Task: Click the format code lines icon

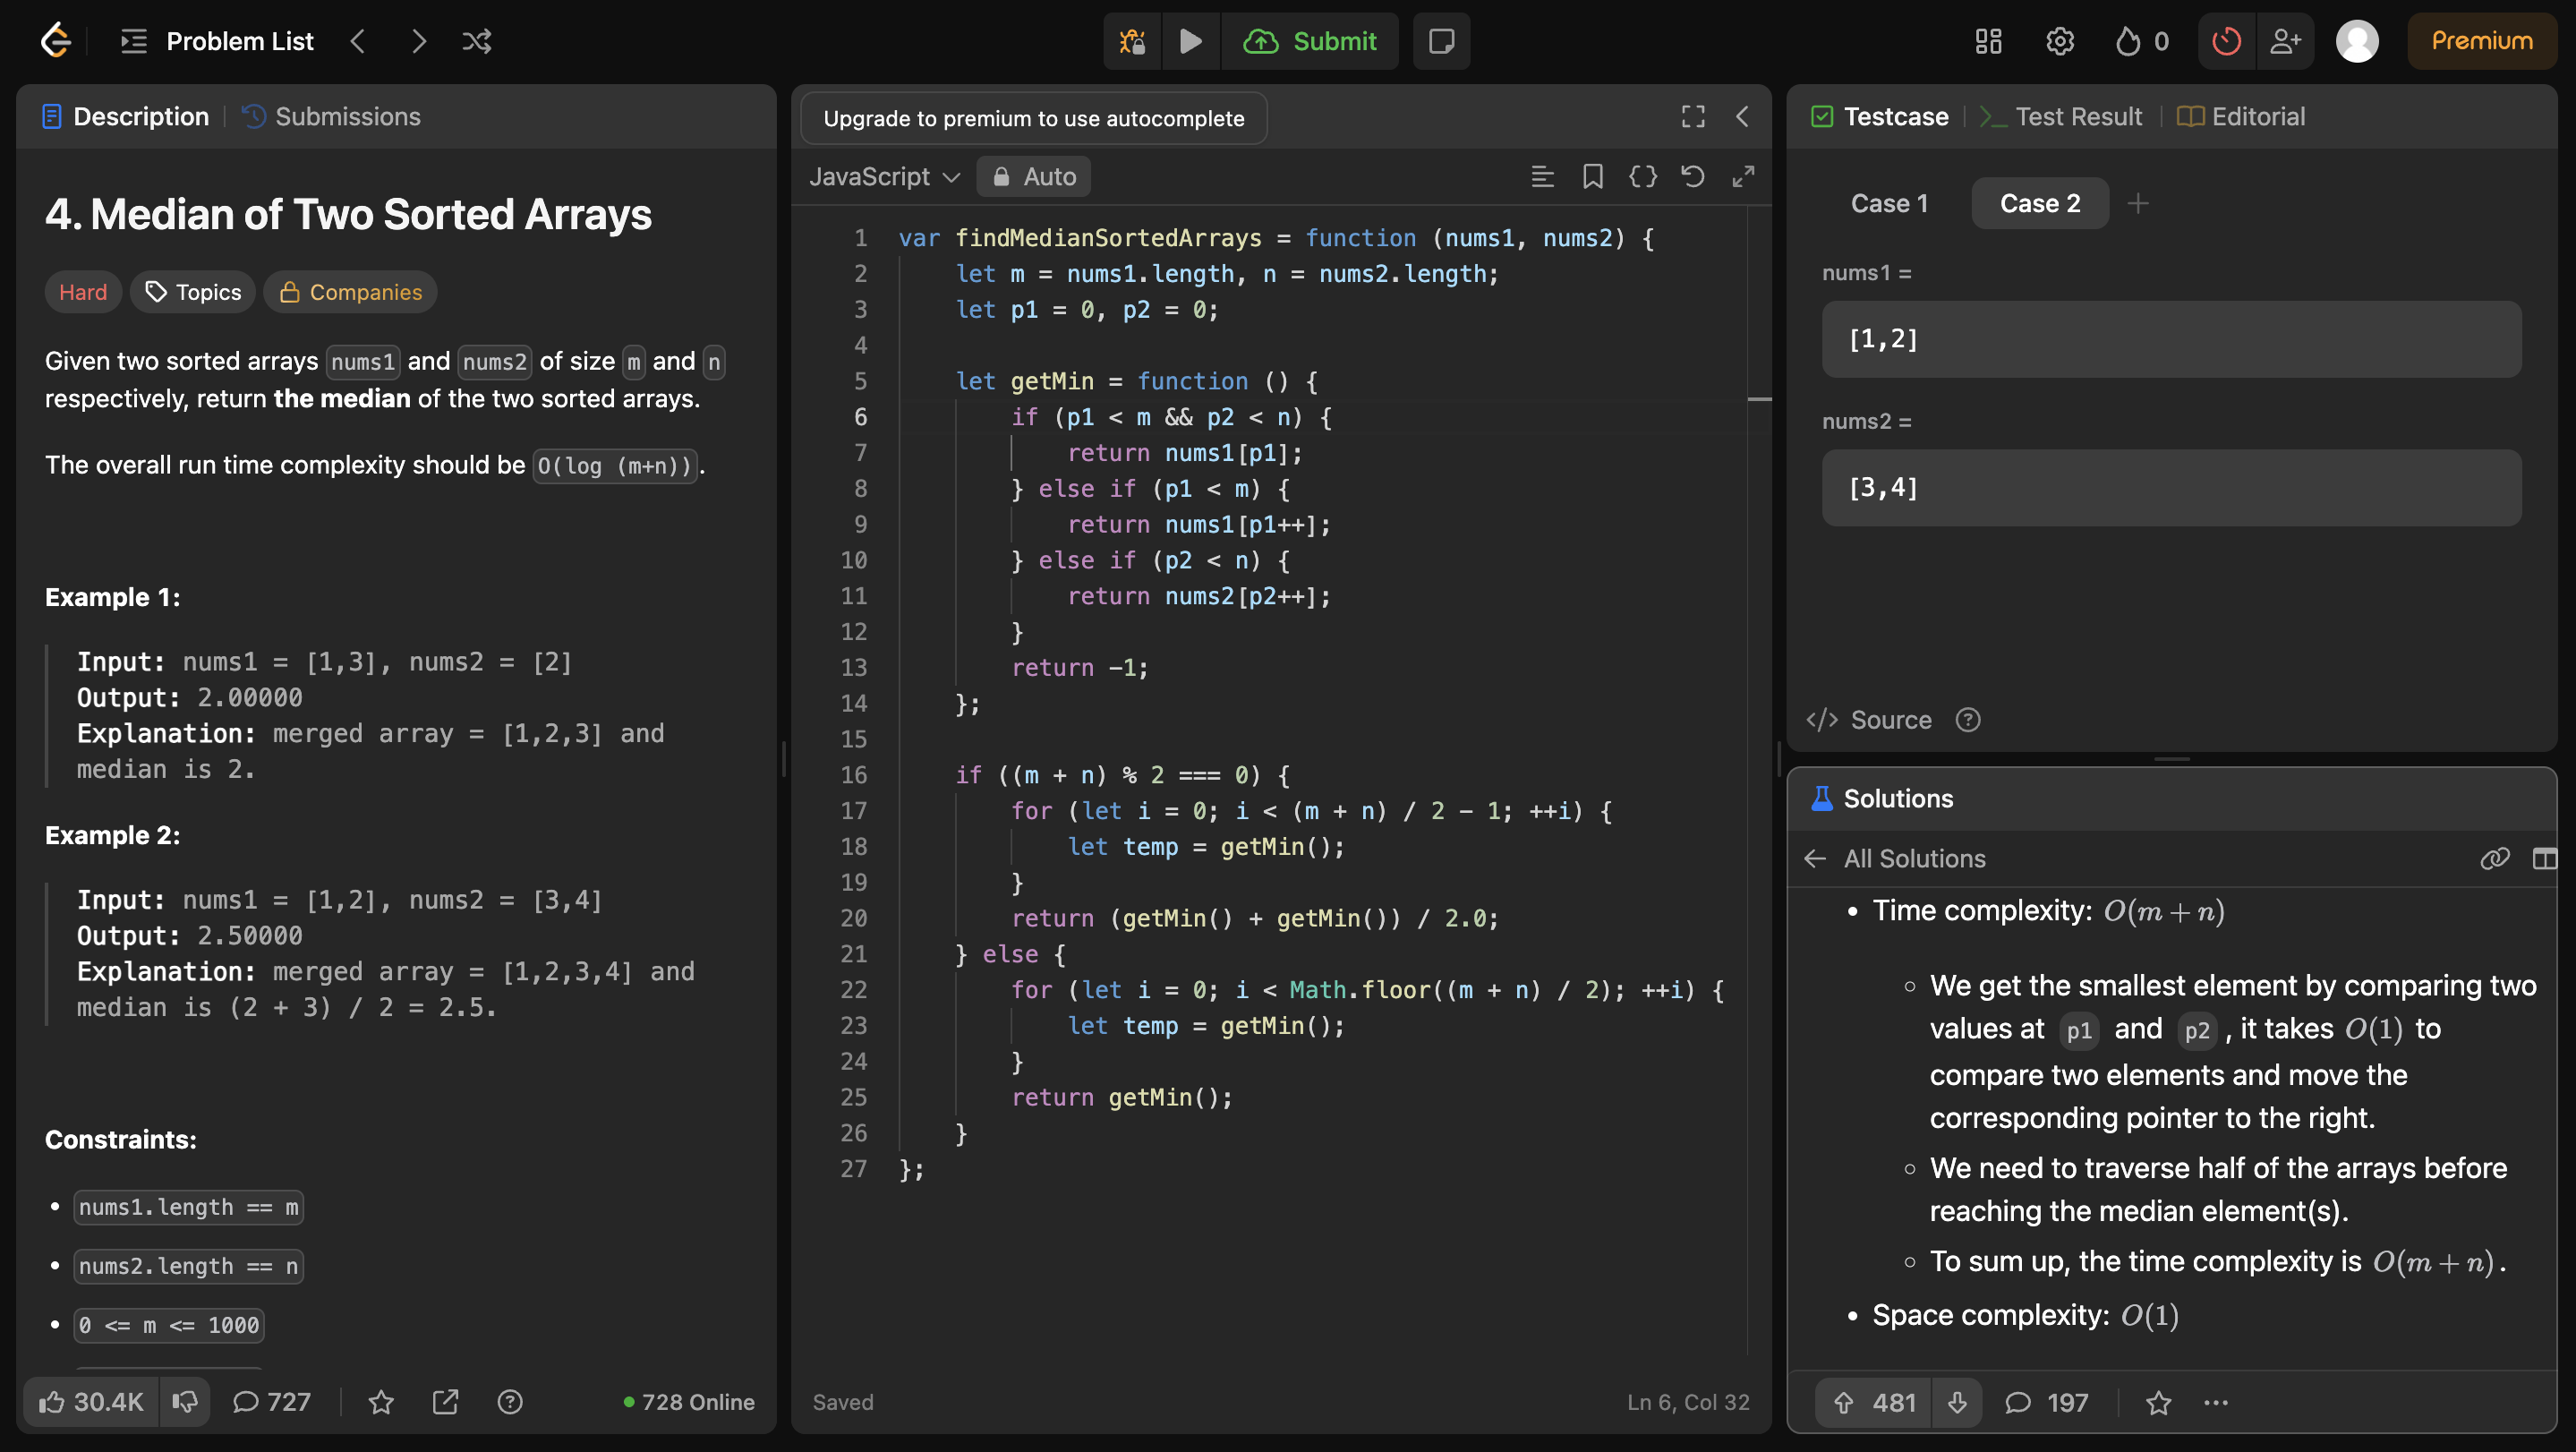Action: [1542, 177]
